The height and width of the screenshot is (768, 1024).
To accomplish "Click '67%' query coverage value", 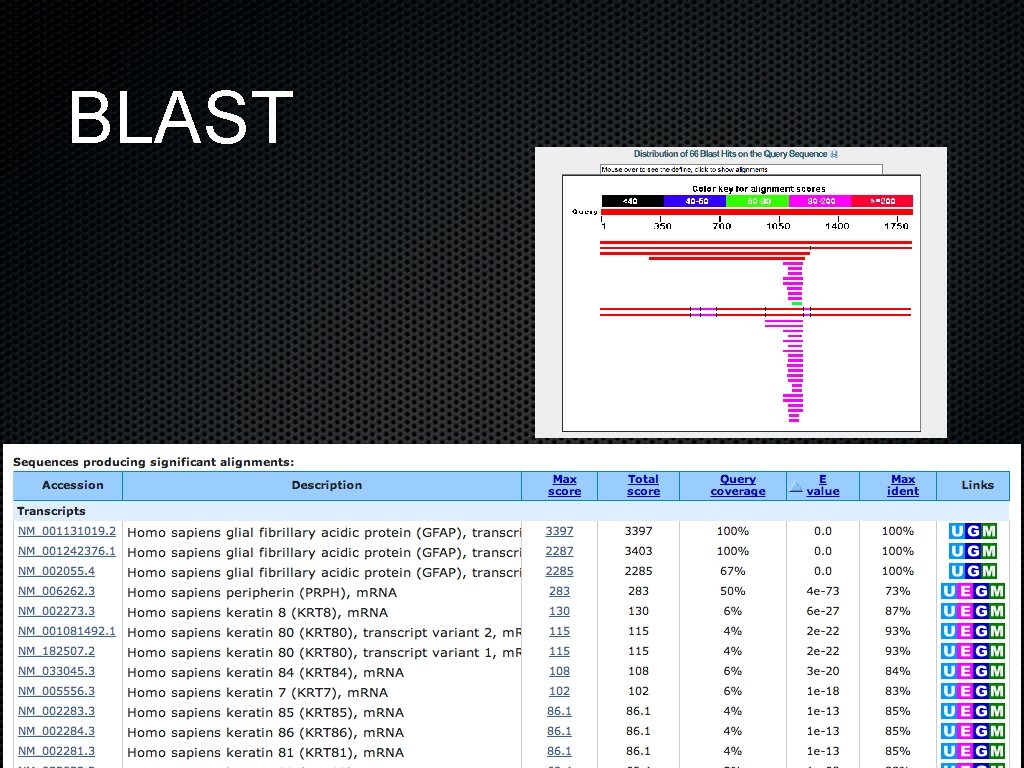I will pos(733,571).
